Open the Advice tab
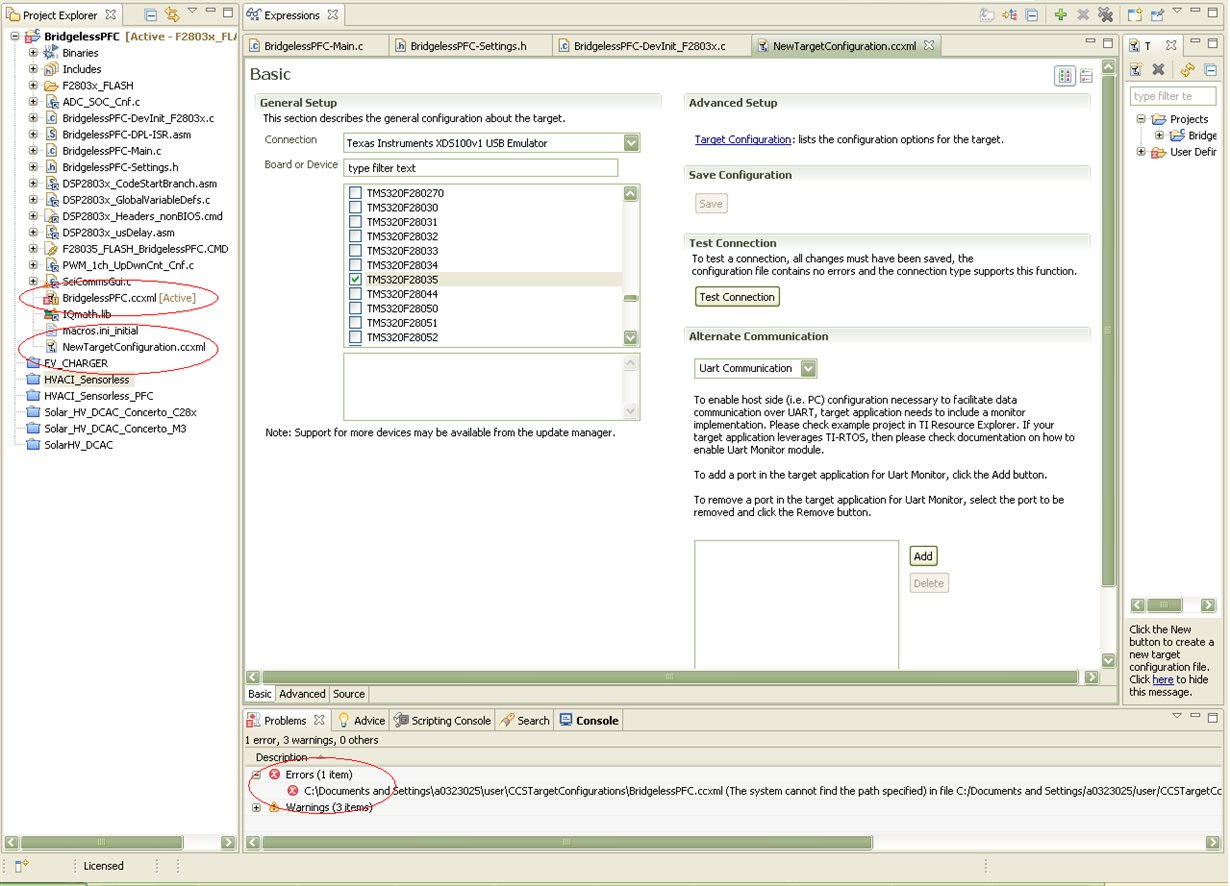The width and height of the screenshot is (1230, 886). 361,720
